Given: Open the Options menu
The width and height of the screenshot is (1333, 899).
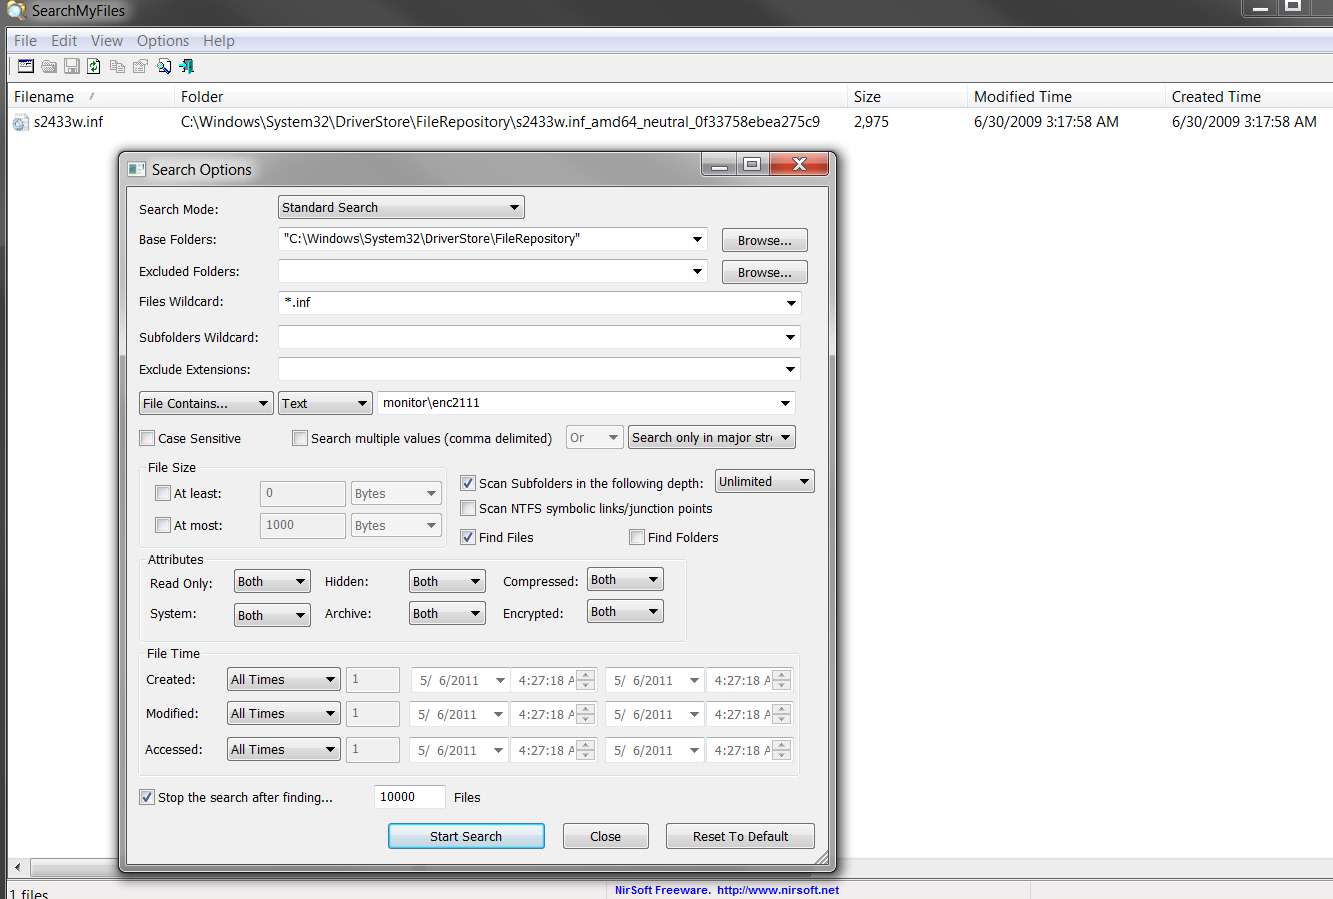Looking at the screenshot, I should tap(163, 41).
